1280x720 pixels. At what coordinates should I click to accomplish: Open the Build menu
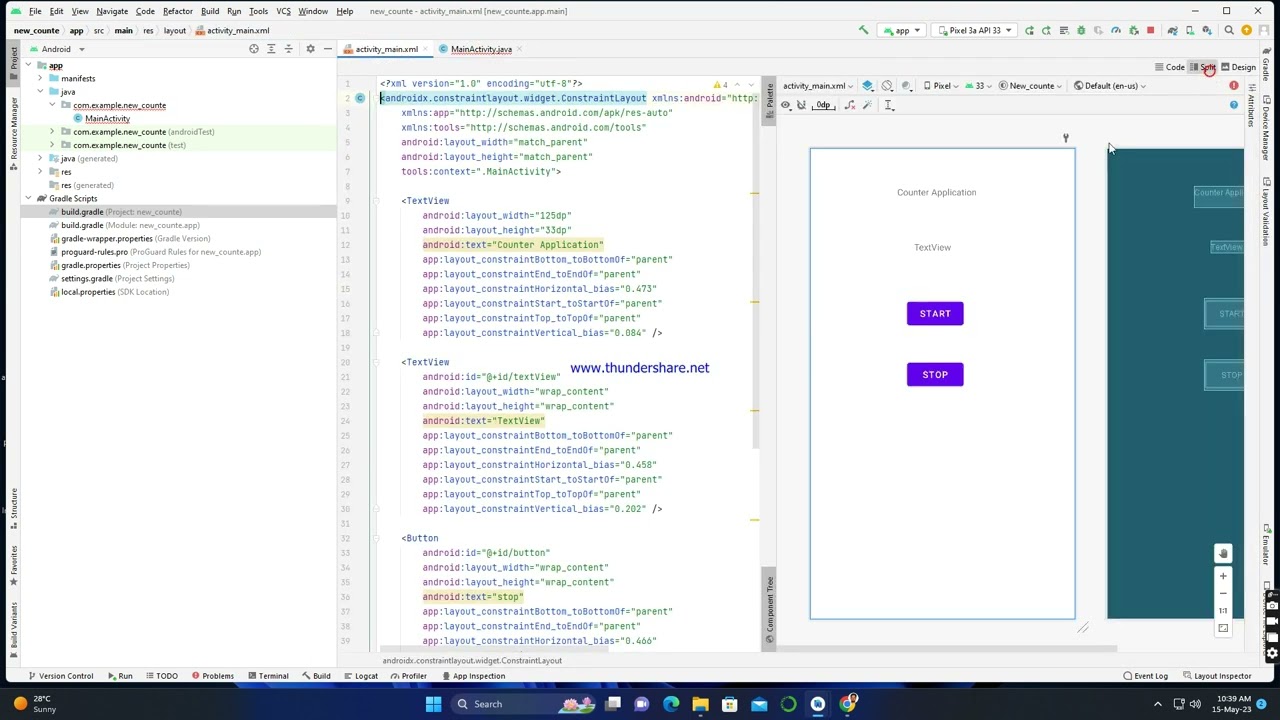point(210,11)
